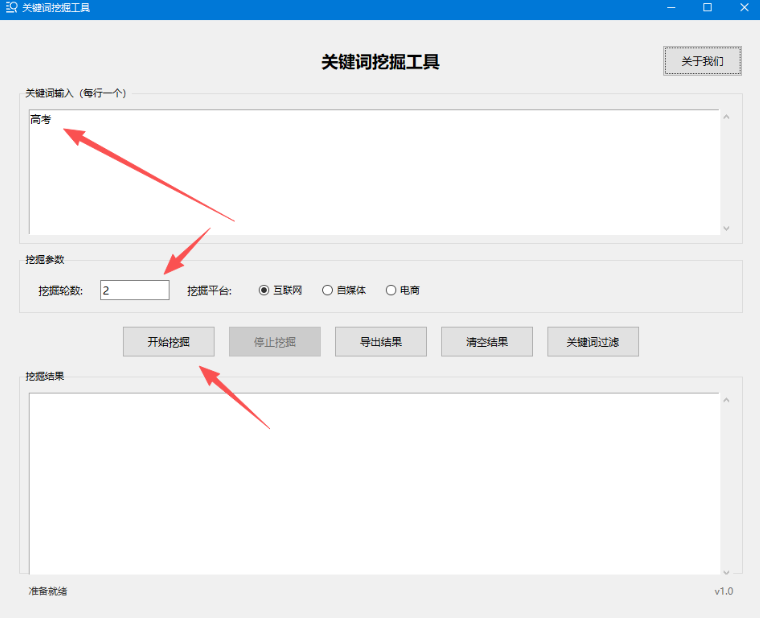
Task: Maximize the 关键词挖掘工具 window
Action: point(707,8)
